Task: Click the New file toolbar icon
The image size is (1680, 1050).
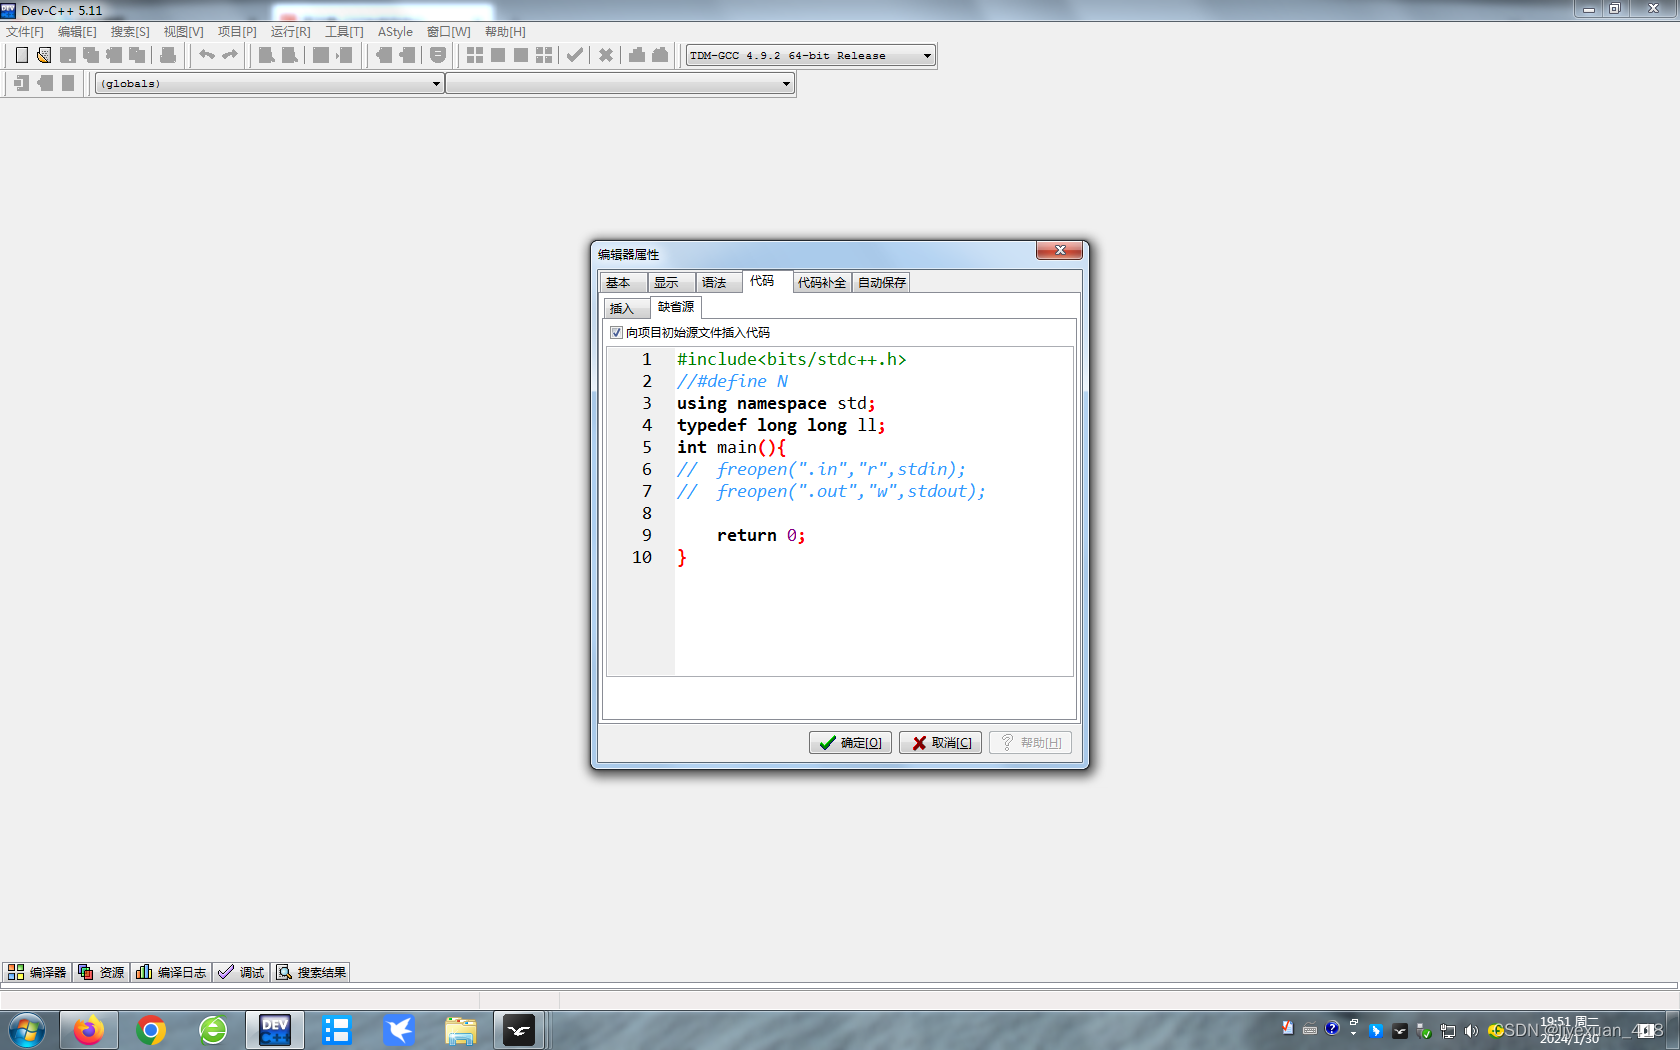Action: 21,55
